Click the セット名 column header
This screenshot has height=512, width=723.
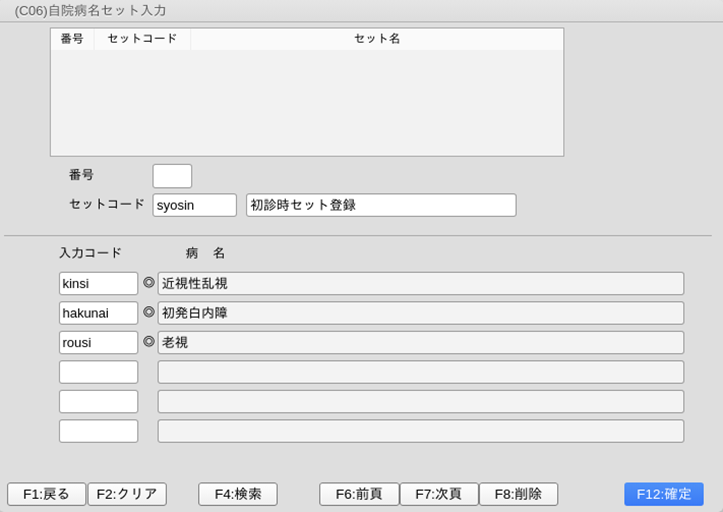click(x=376, y=39)
